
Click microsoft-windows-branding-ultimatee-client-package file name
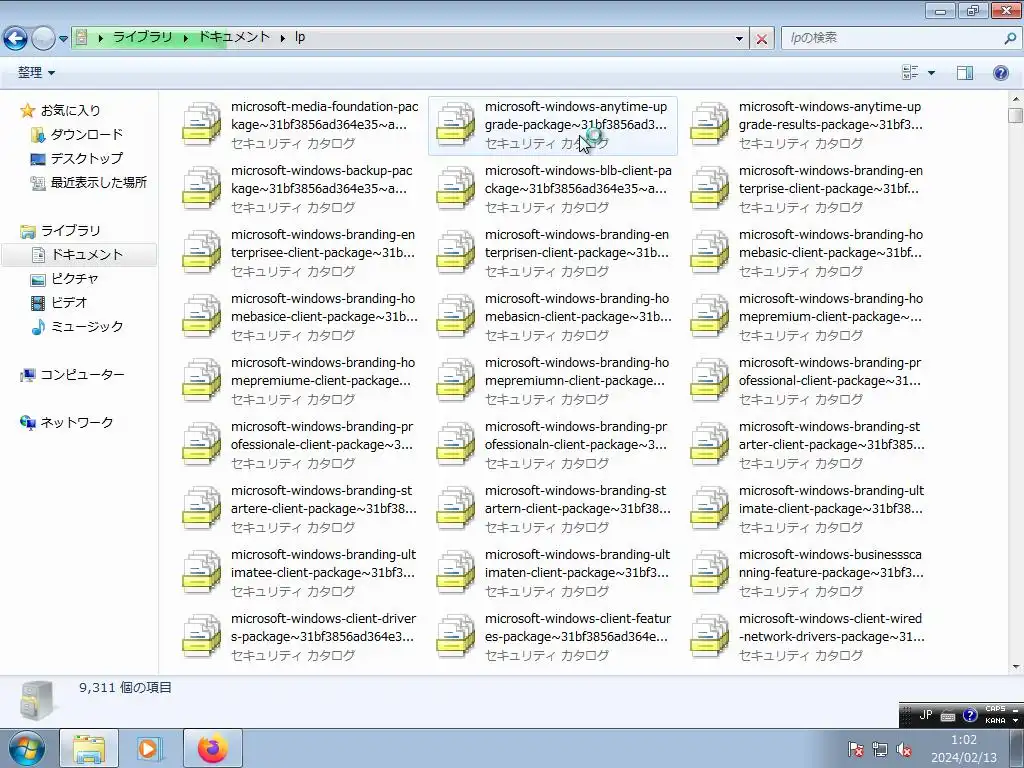point(324,564)
